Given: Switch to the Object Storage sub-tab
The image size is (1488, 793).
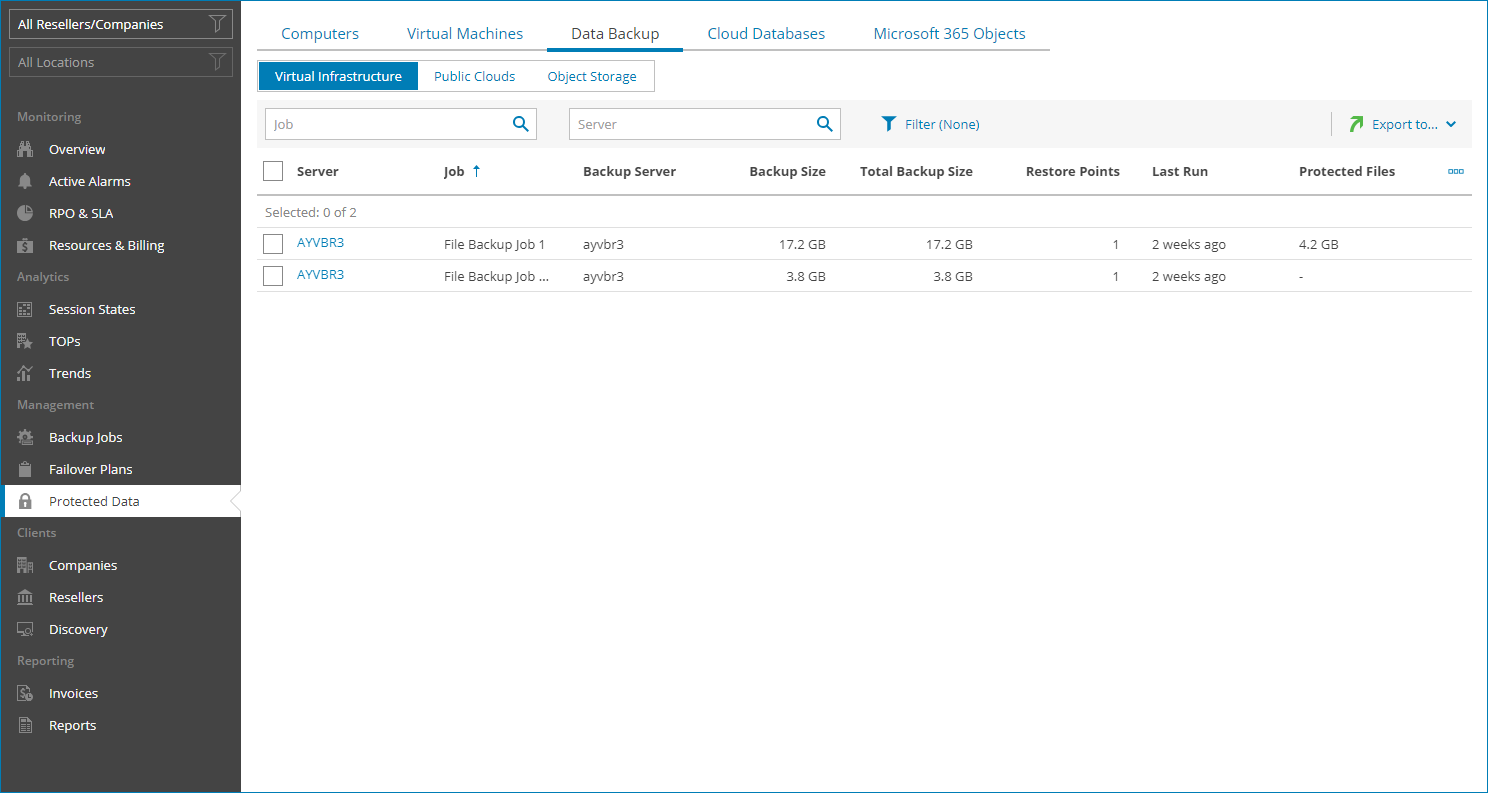Looking at the screenshot, I should (x=592, y=77).
